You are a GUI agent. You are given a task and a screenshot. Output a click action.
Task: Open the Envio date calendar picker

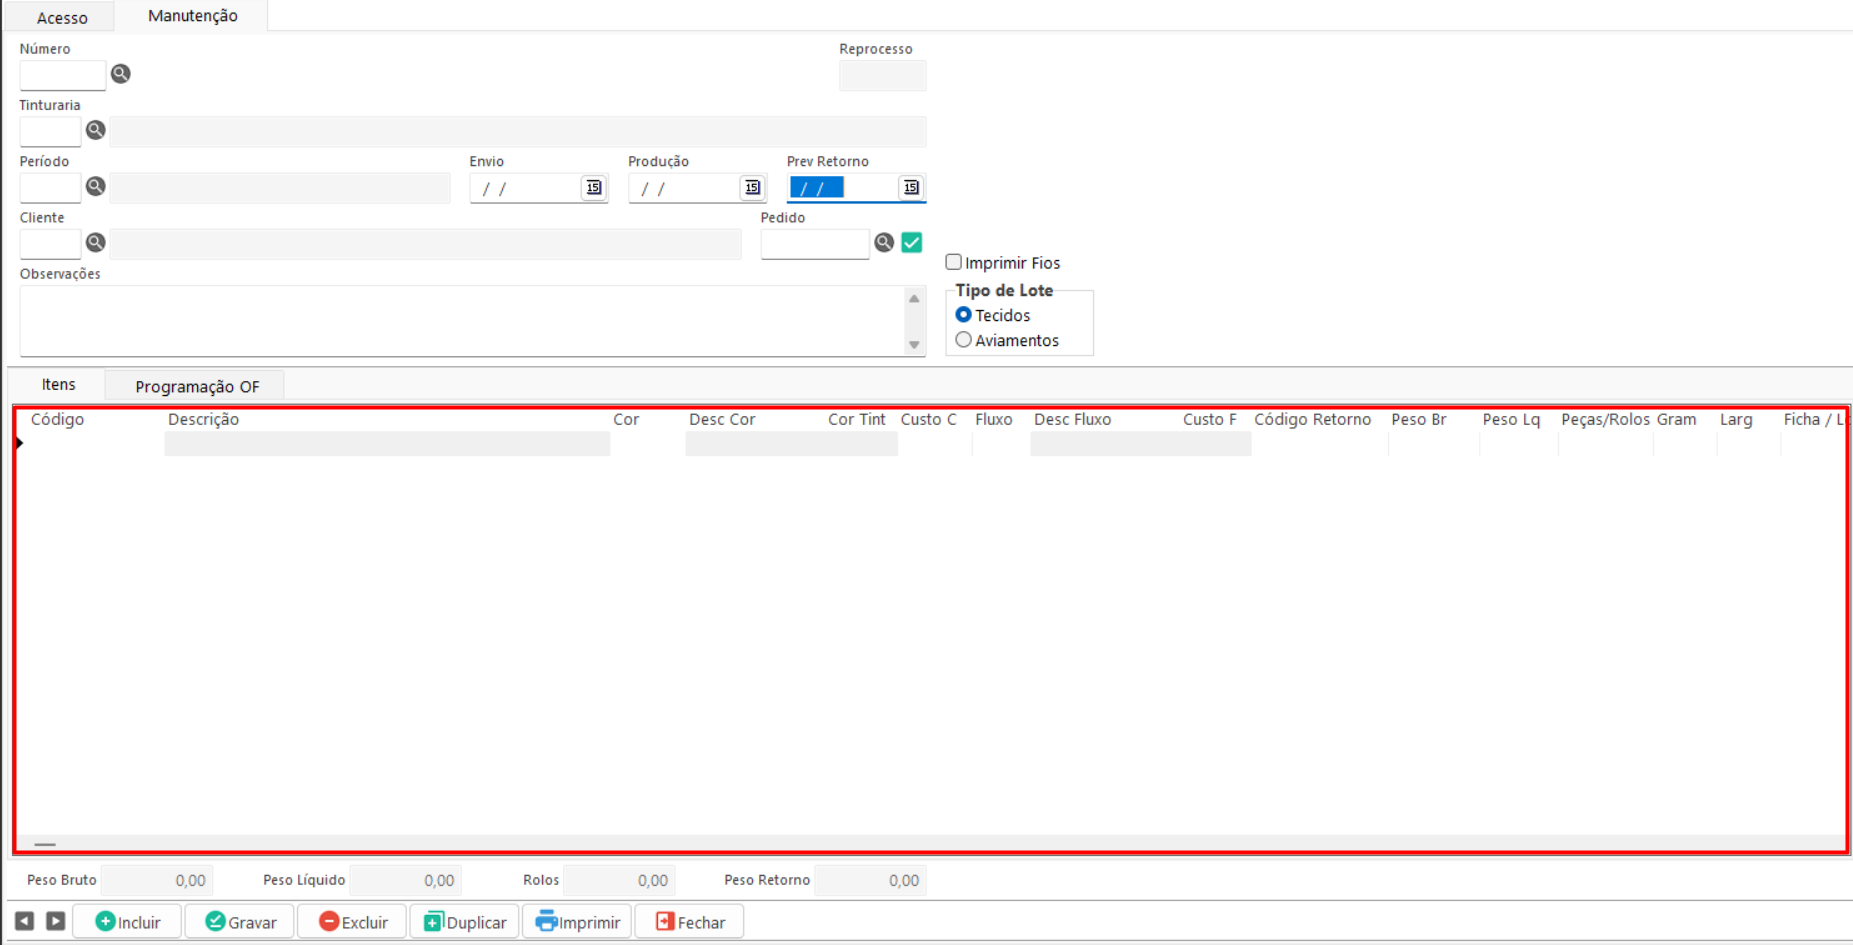tap(593, 188)
